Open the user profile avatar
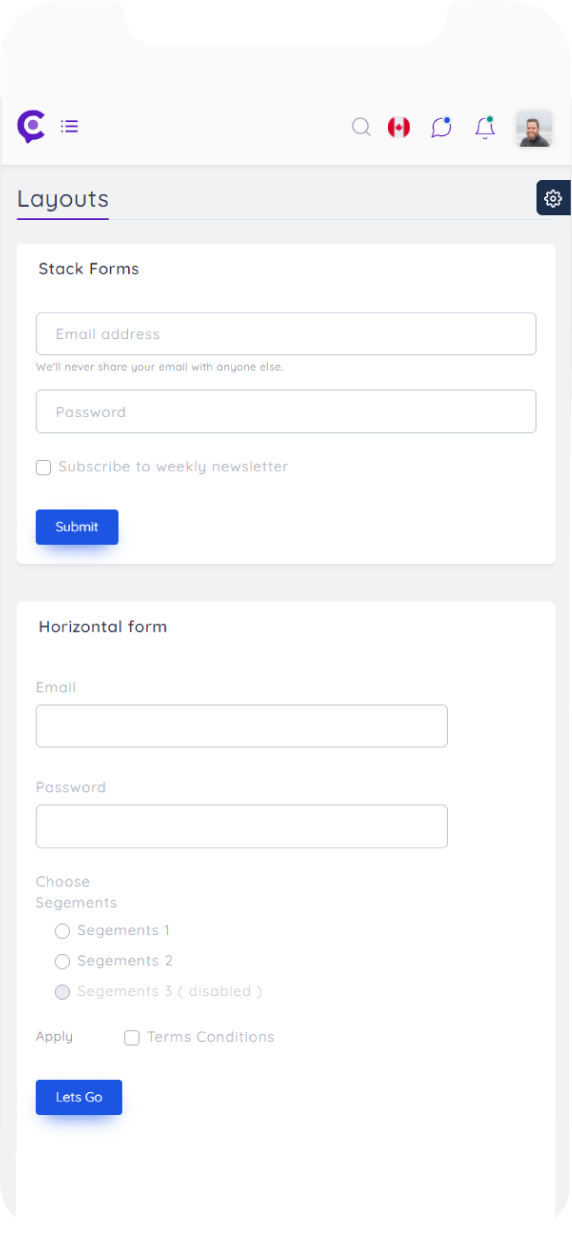 534,128
